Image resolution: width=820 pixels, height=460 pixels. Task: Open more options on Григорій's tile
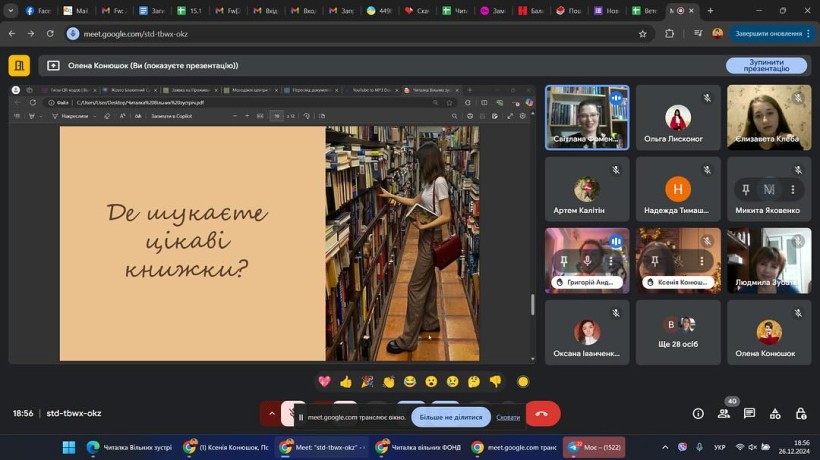[x=610, y=260]
